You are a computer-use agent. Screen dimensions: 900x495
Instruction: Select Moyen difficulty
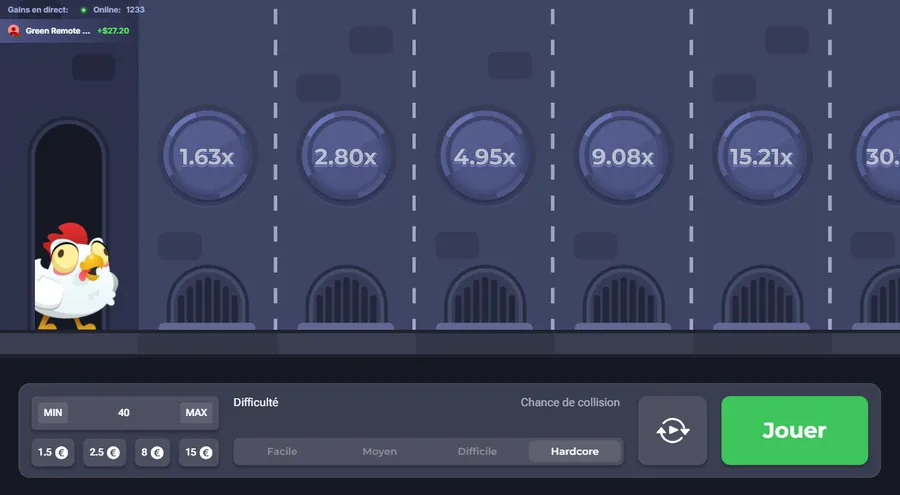click(x=379, y=451)
